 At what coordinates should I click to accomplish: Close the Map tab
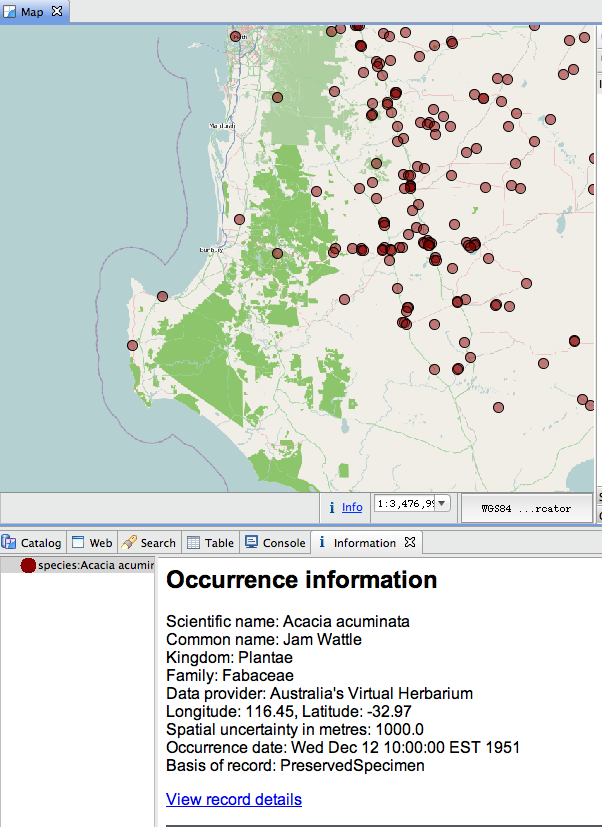pyautogui.click(x=57, y=11)
